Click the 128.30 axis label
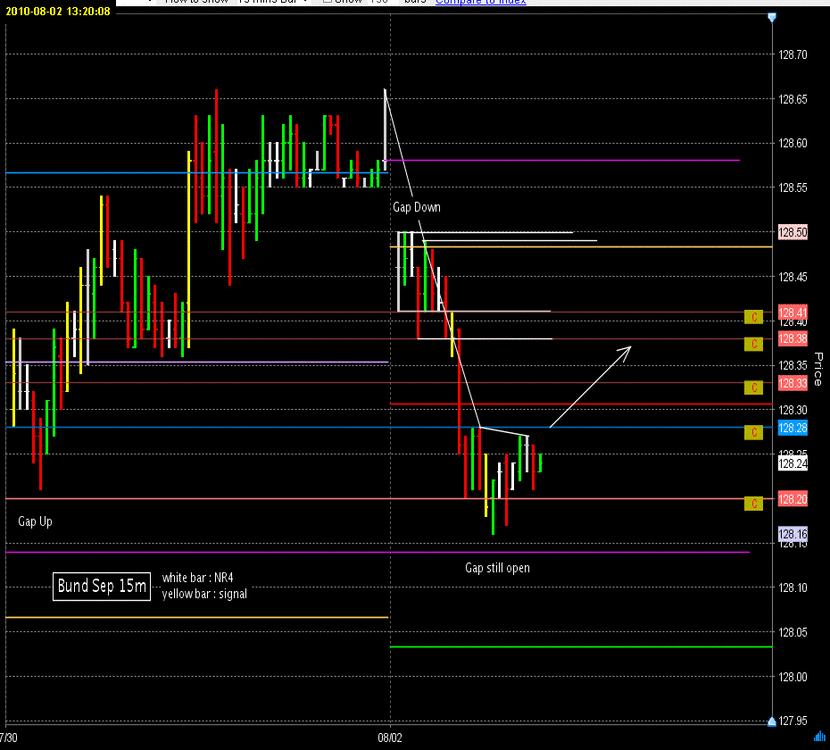830x750 pixels. (793, 410)
